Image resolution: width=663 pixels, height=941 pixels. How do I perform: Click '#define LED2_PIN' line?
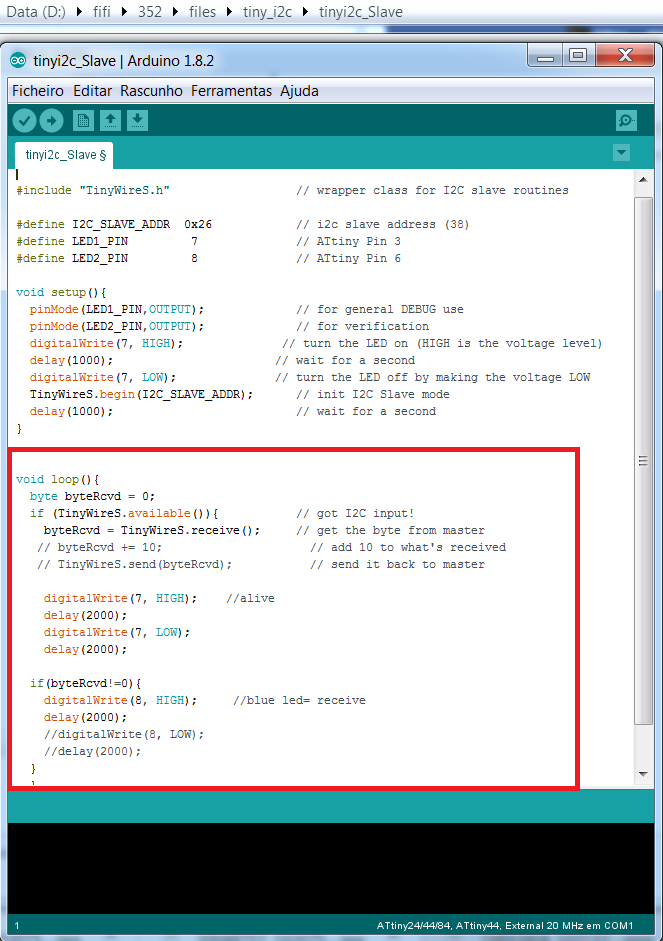107,258
